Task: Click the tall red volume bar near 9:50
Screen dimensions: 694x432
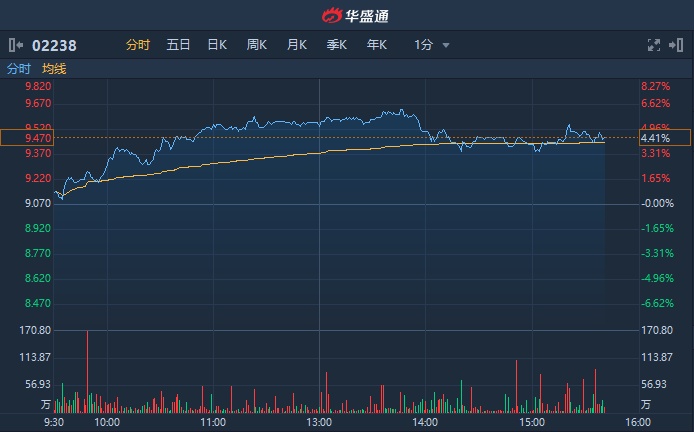Action: [88, 370]
